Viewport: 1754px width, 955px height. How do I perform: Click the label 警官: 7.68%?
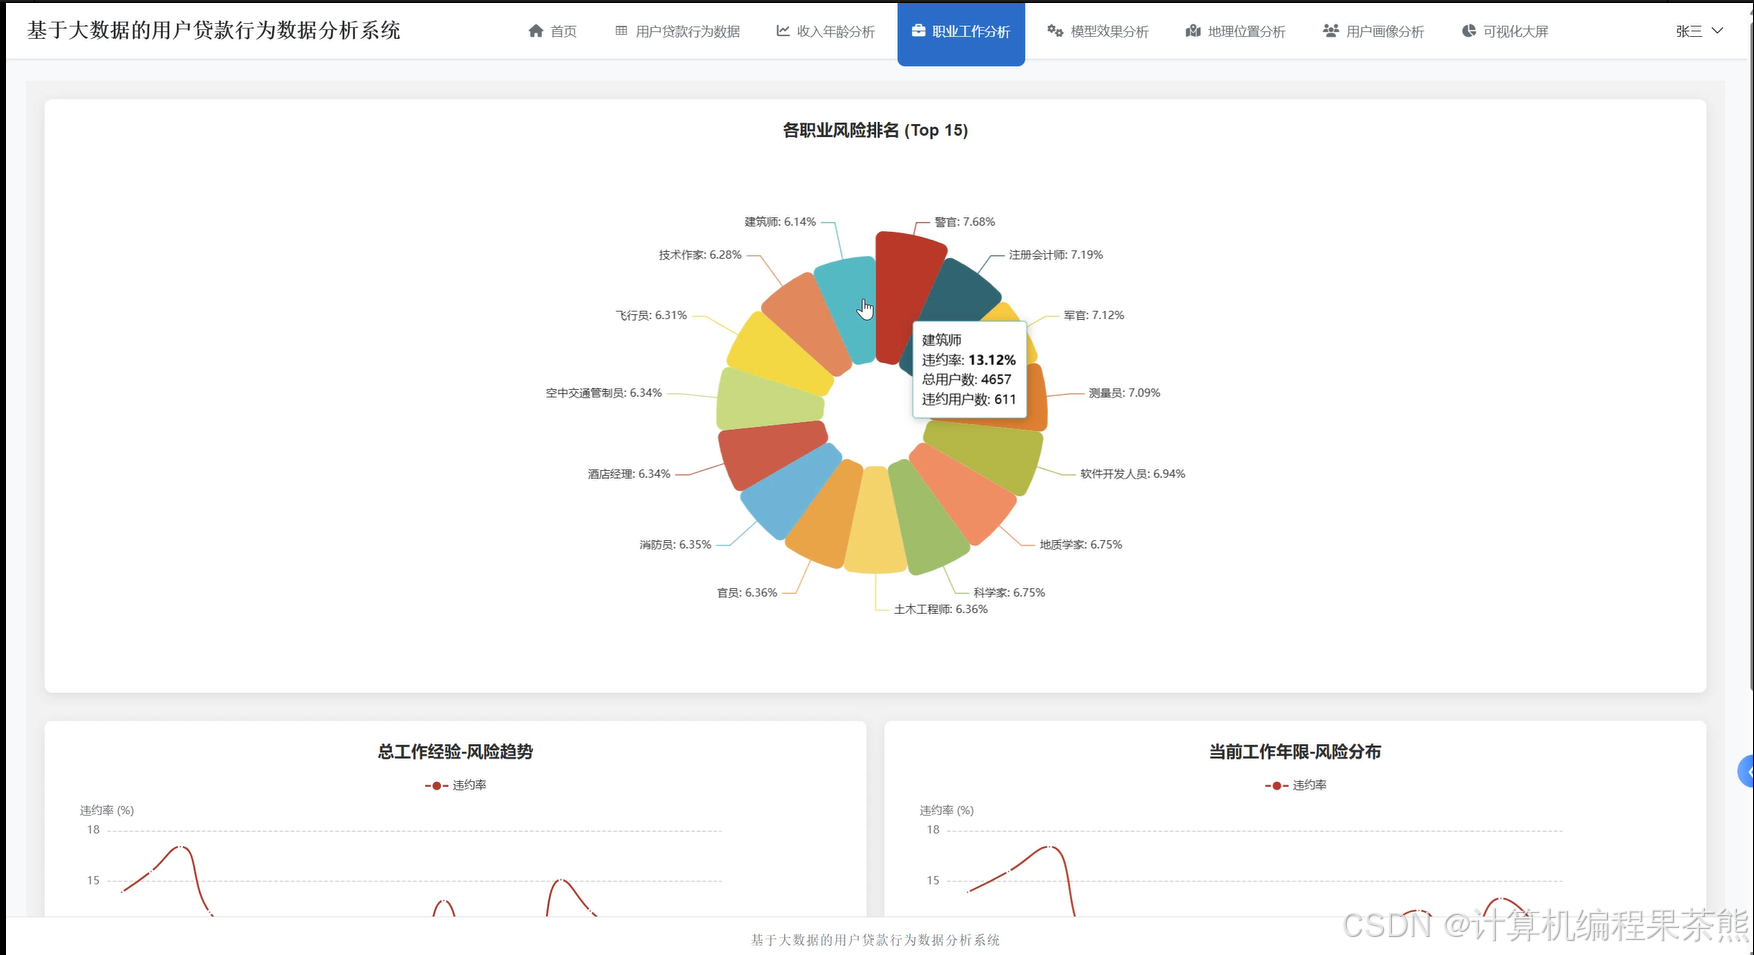(965, 222)
